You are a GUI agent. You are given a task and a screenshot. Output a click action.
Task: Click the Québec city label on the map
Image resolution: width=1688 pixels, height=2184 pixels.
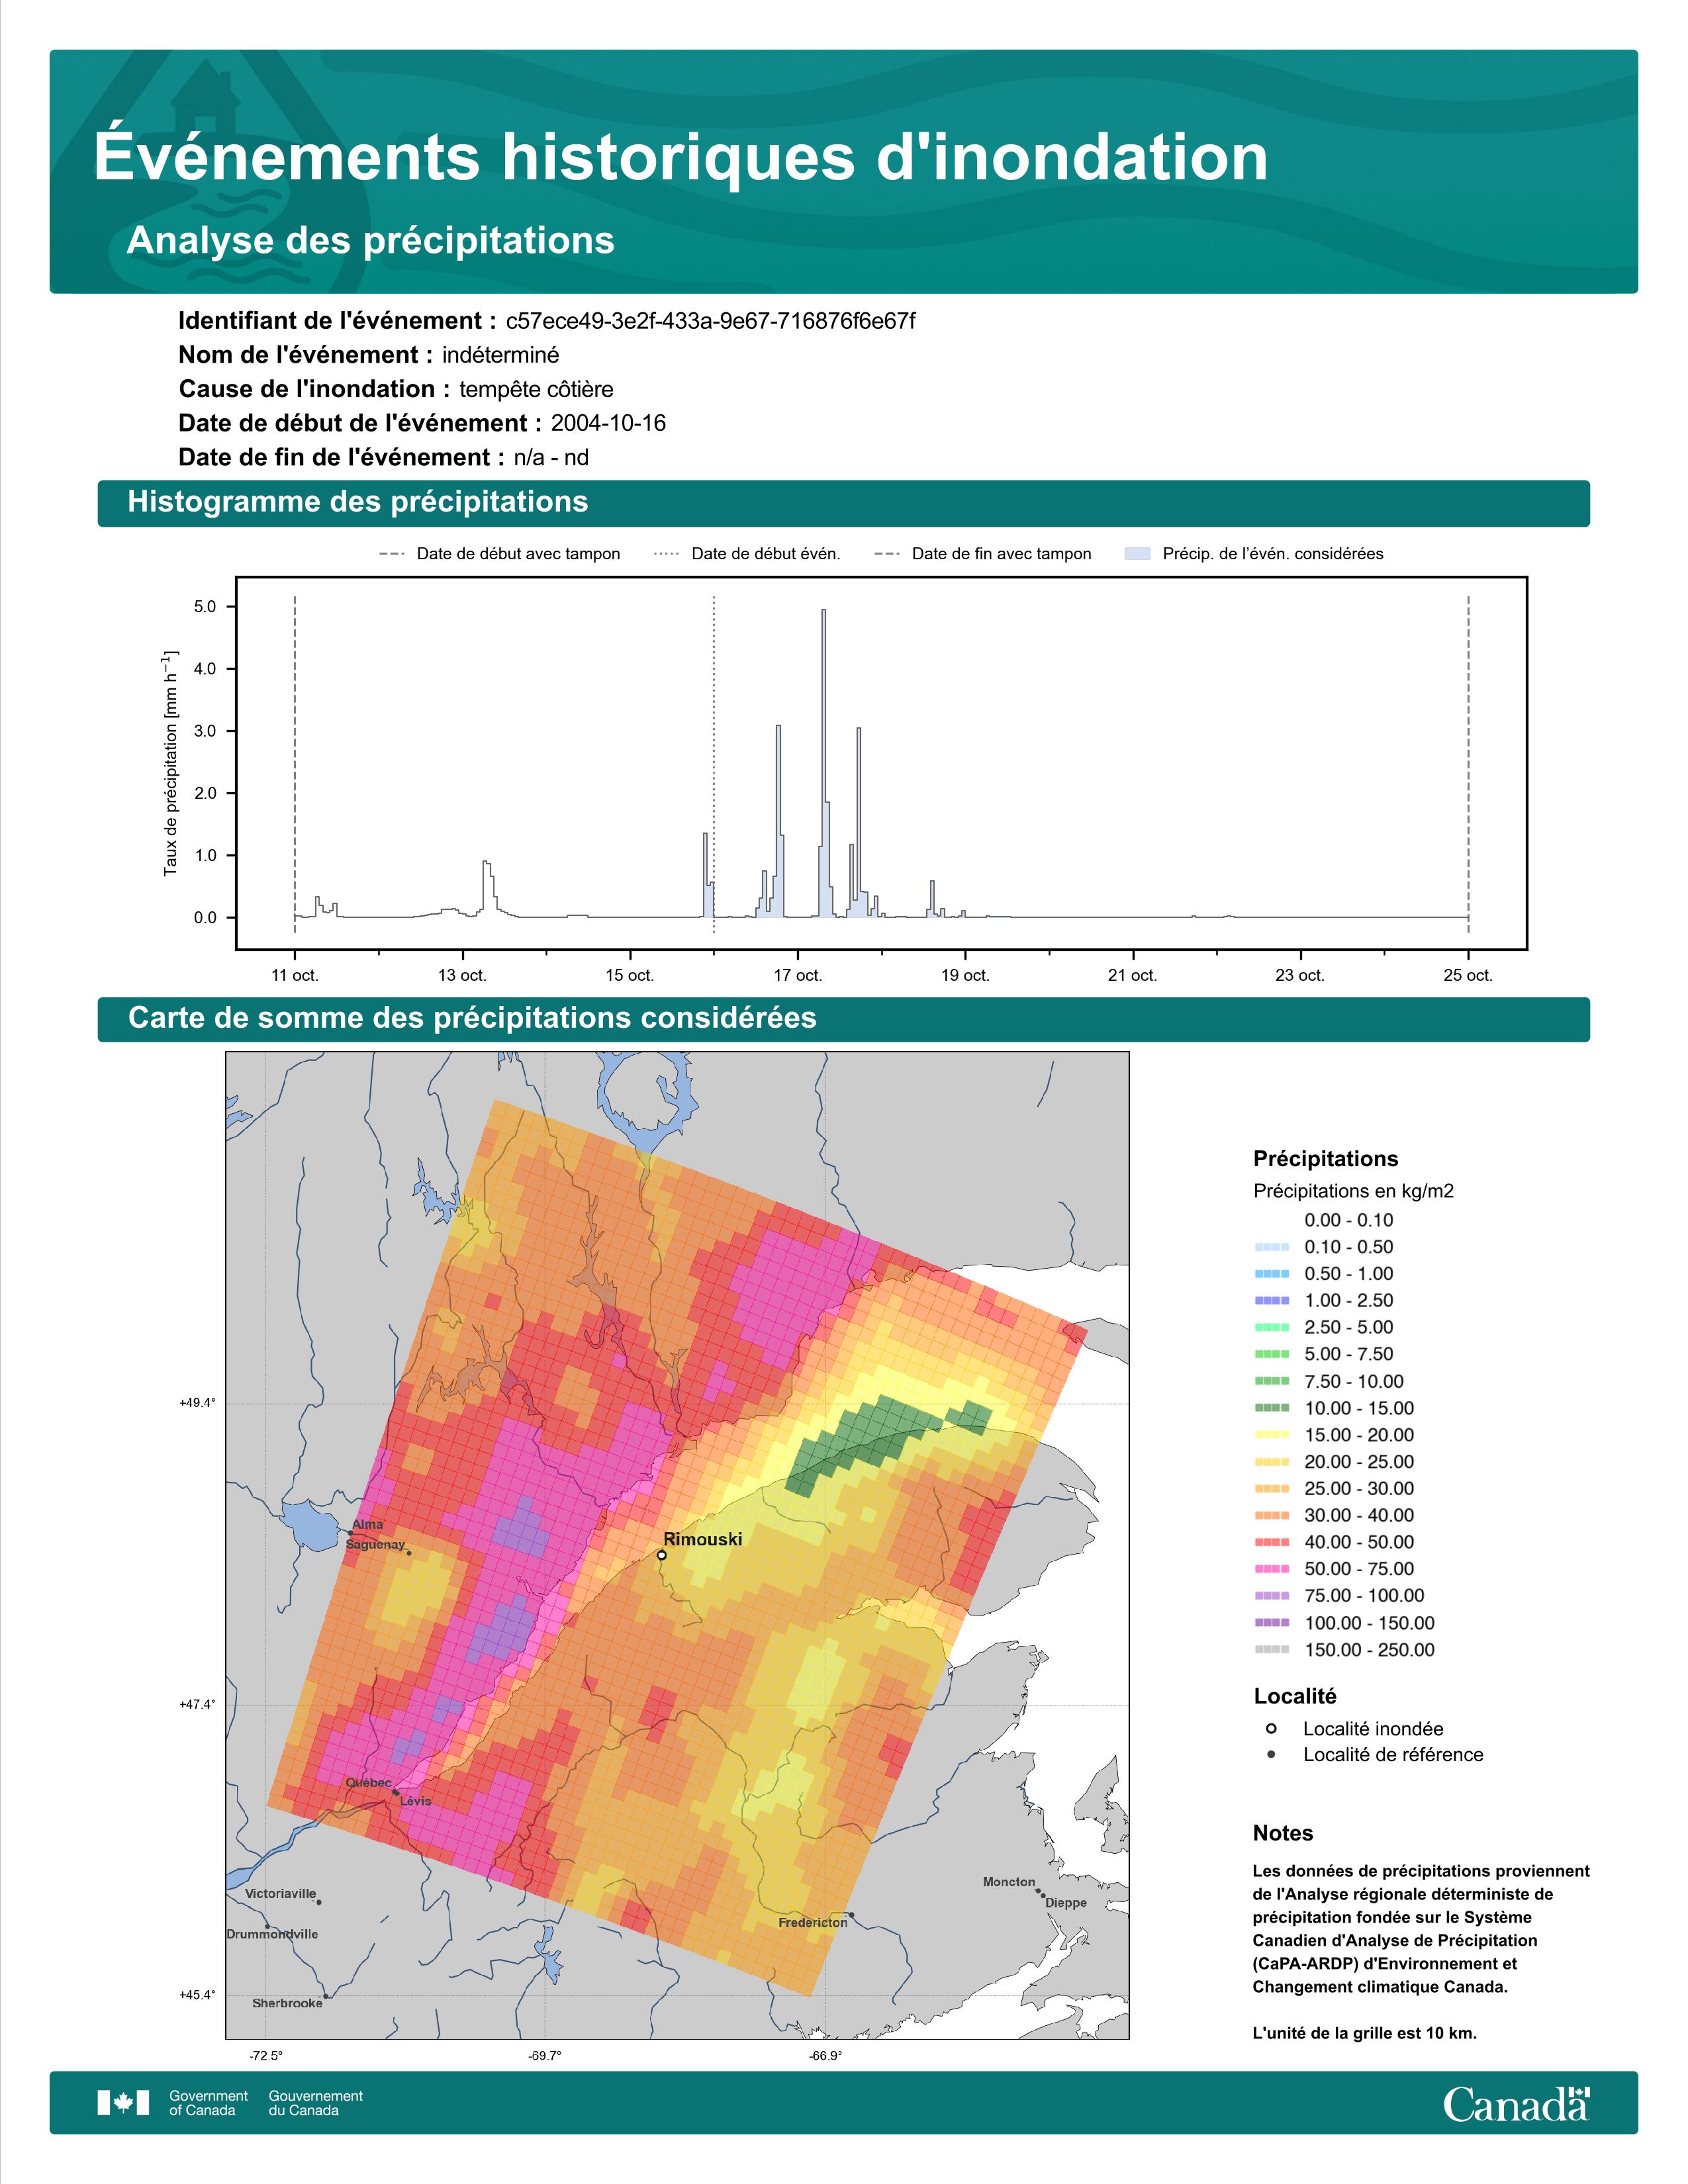coord(368,1783)
